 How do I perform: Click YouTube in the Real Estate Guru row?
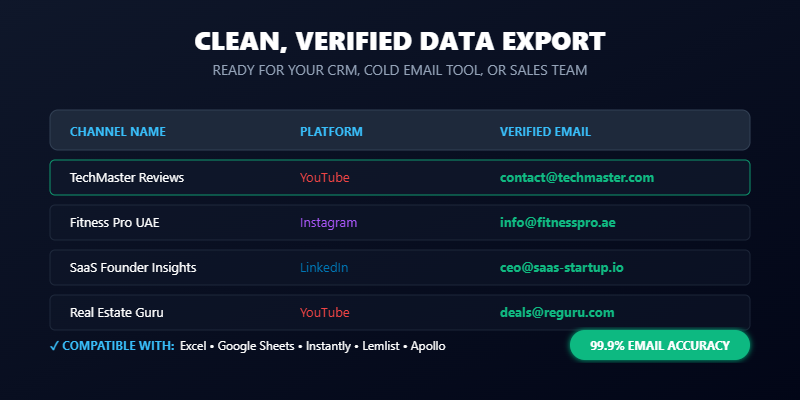[x=324, y=312]
